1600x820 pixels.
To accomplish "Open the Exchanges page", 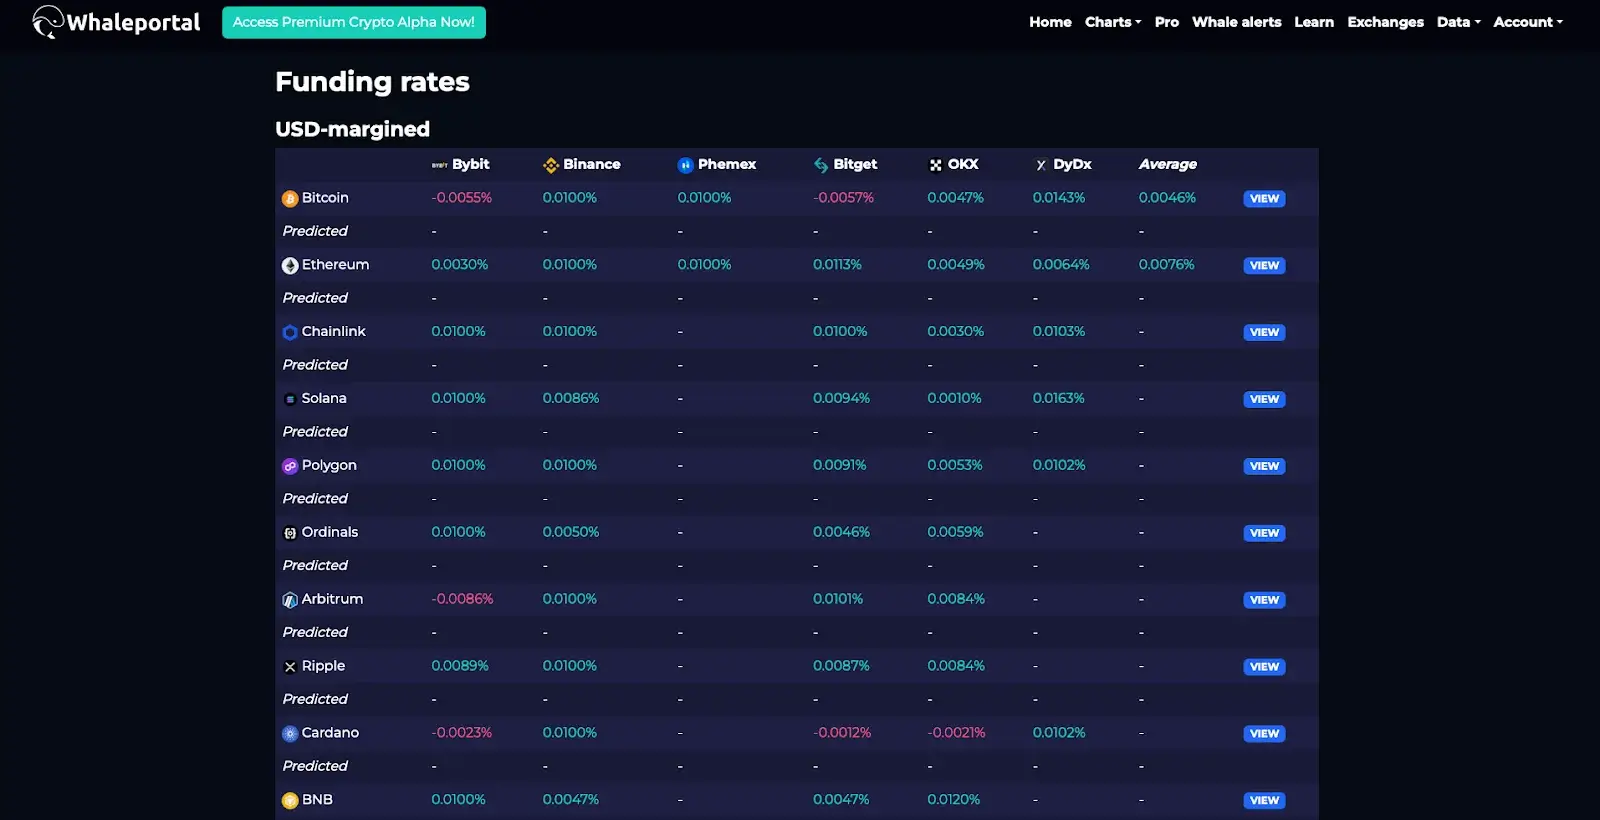I will (1385, 22).
